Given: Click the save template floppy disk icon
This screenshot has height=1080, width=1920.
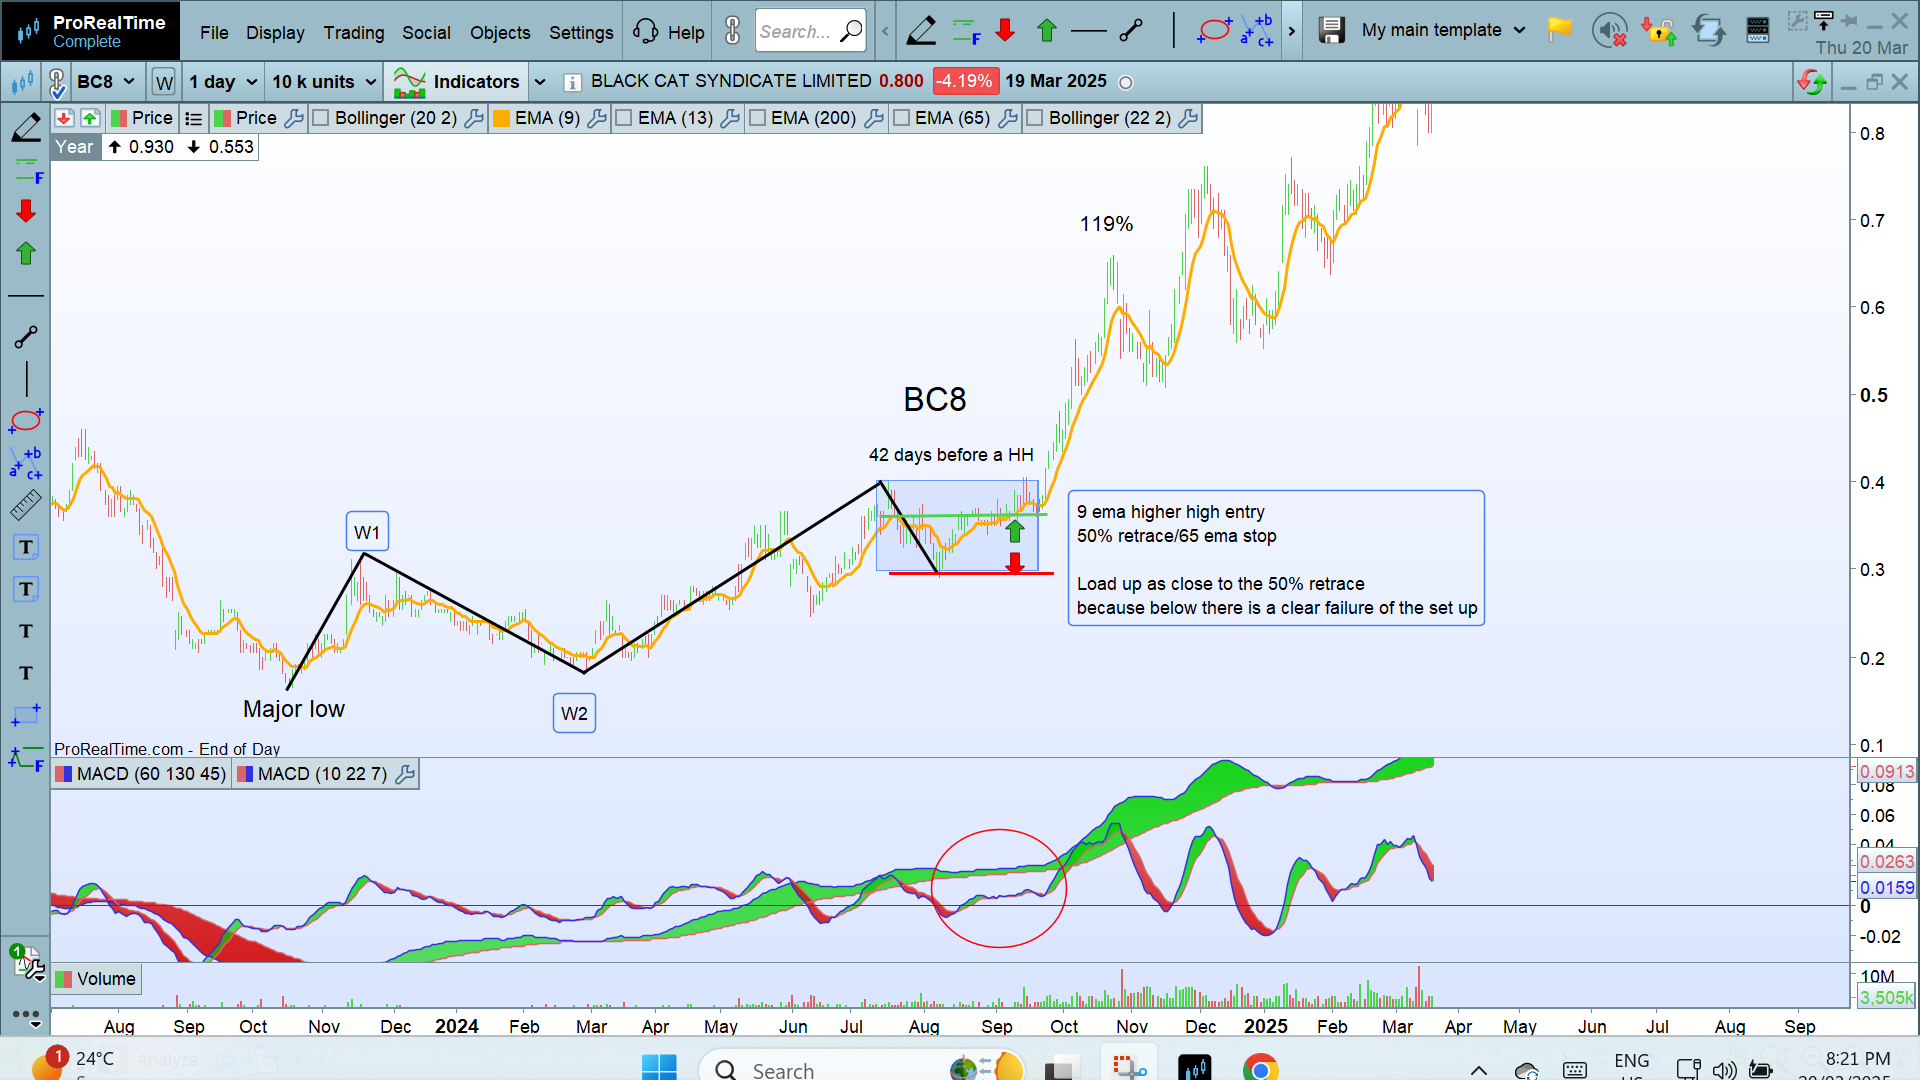Looking at the screenshot, I should [1331, 30].
